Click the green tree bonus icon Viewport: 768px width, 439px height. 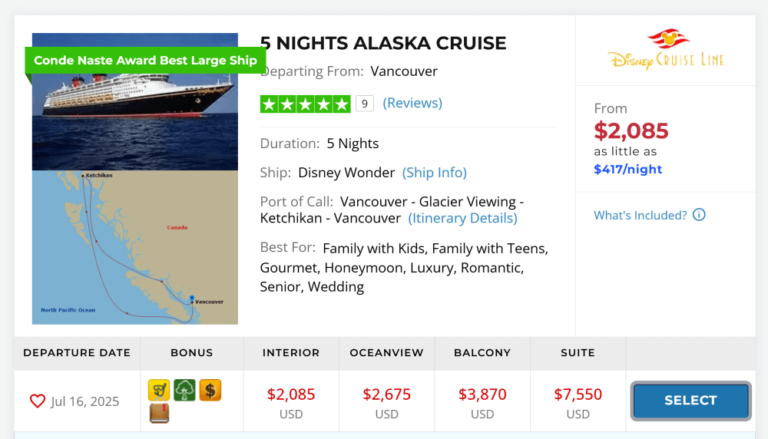pos(184,390)
